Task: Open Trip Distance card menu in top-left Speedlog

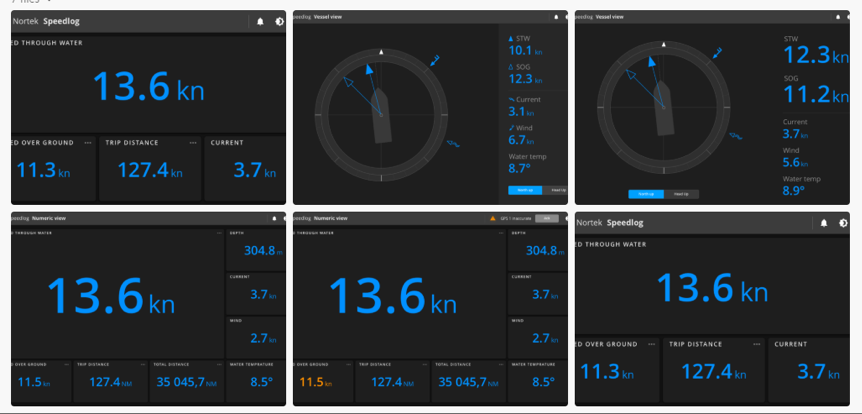Action: pos(193,143)
